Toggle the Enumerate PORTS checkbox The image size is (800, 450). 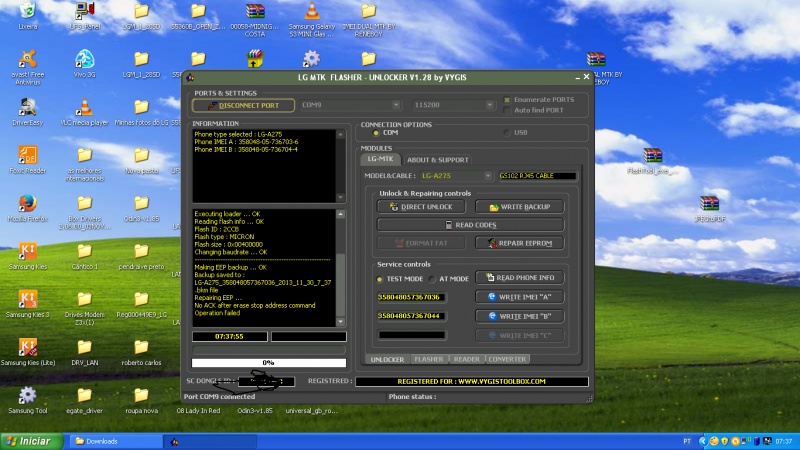pos(507,100)
